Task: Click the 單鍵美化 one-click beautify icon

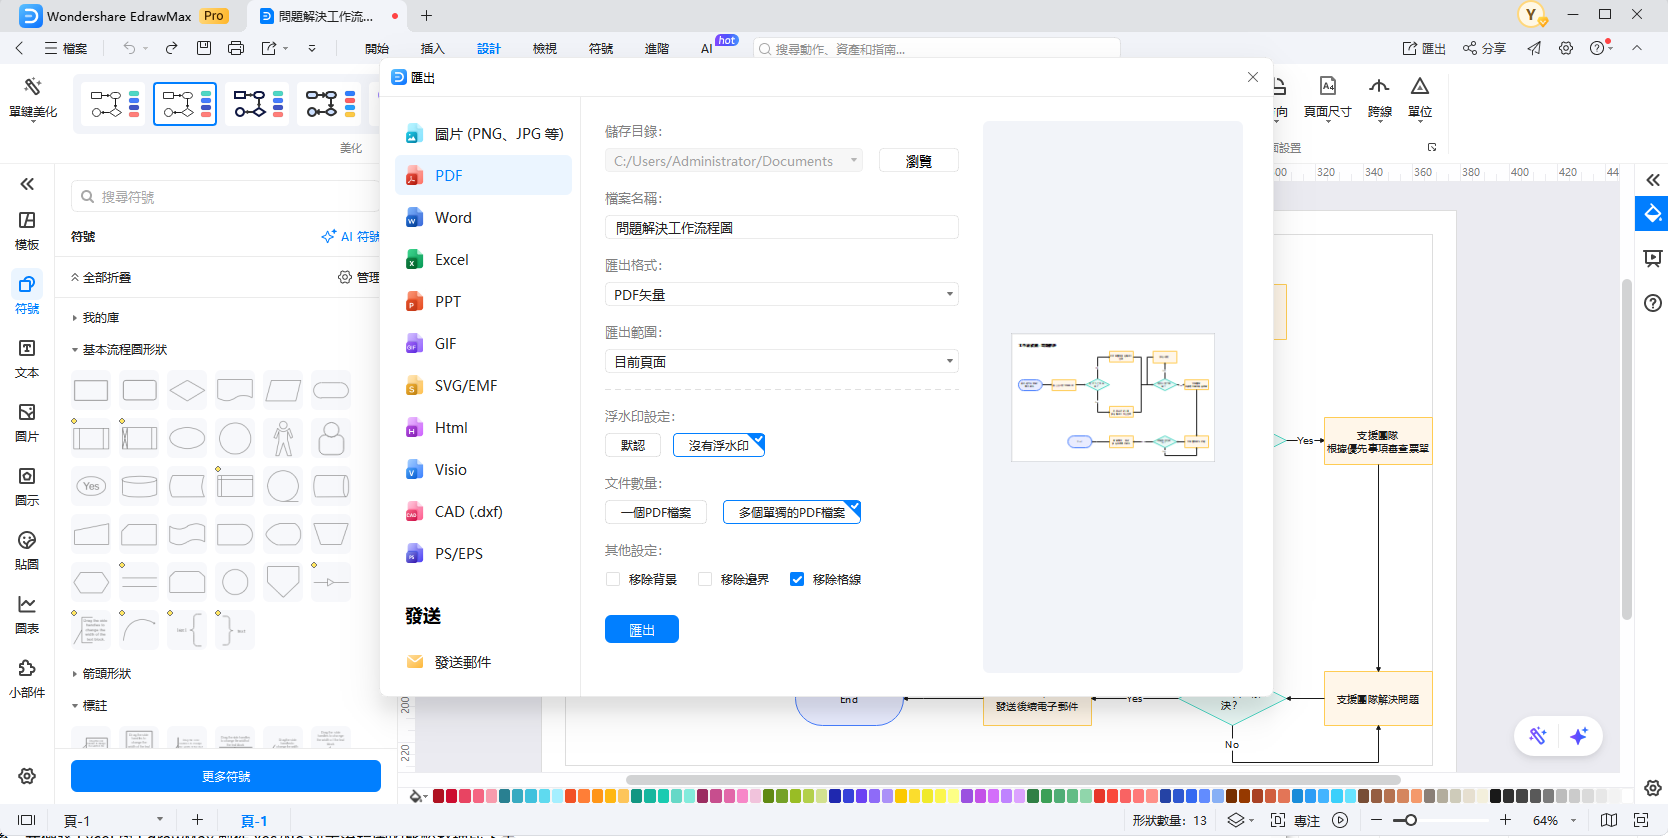Action: click(33, 98)
